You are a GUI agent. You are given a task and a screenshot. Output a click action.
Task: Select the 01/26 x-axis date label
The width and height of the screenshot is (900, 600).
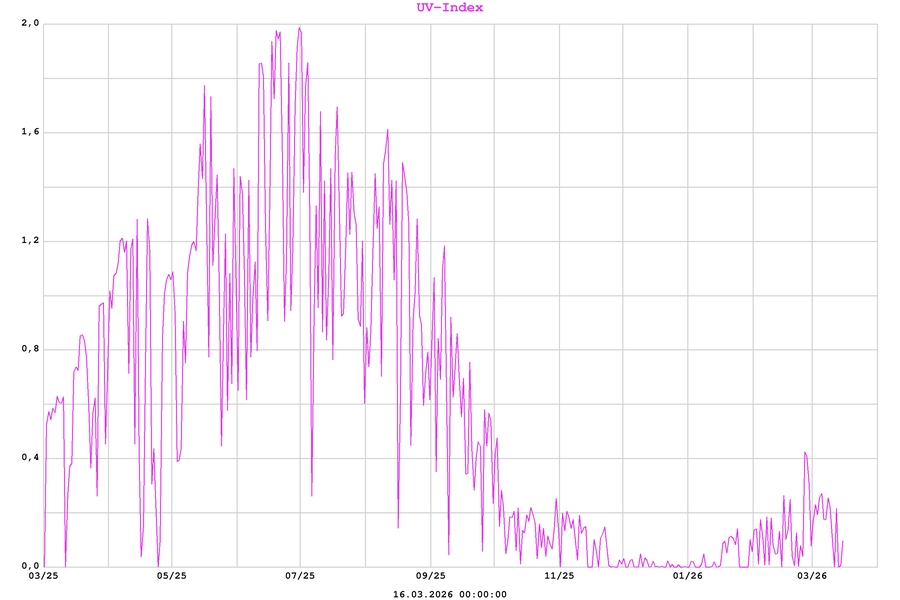(687, 576)
